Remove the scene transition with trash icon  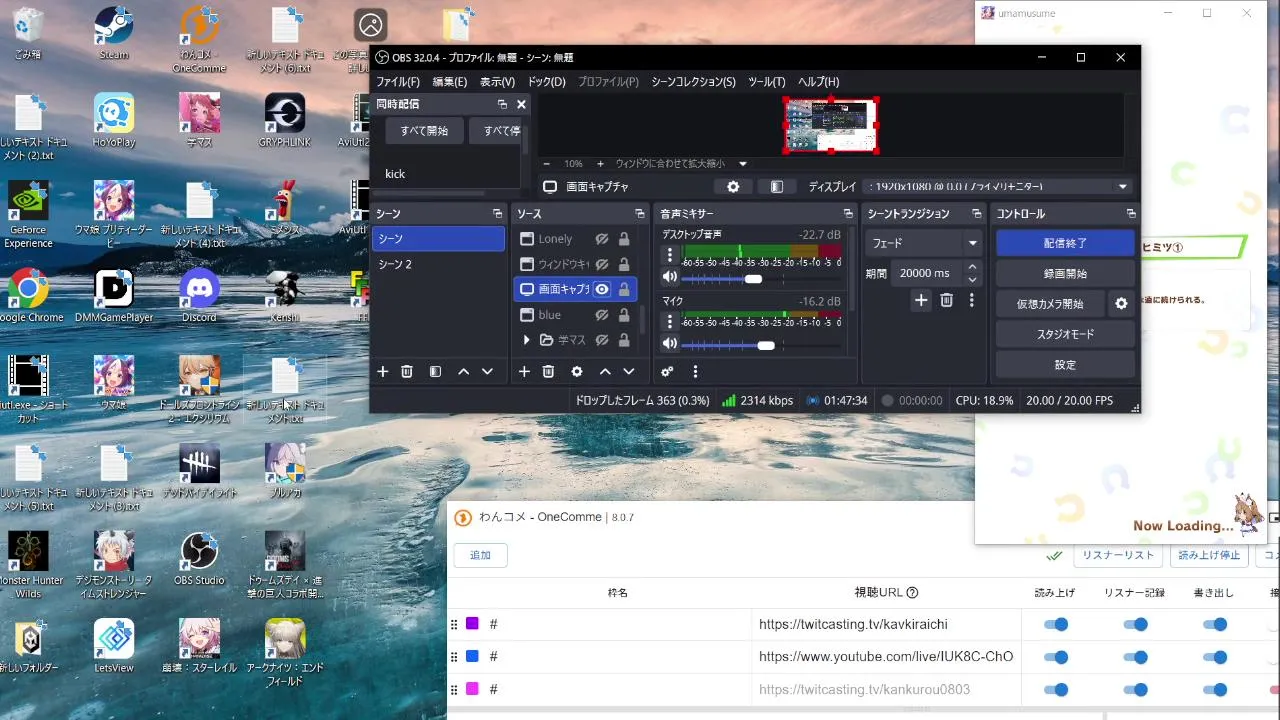click(x=946, y=300)
